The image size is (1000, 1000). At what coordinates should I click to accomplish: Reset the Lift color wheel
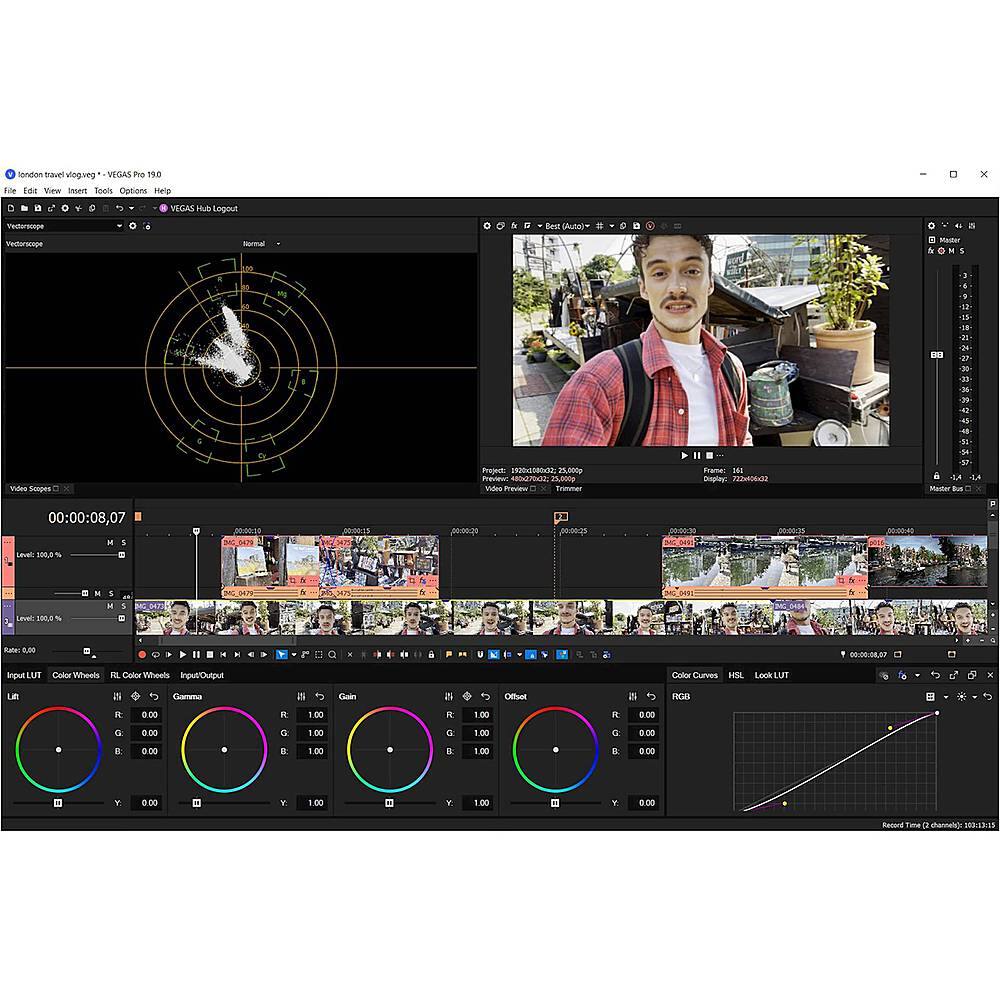153,697
